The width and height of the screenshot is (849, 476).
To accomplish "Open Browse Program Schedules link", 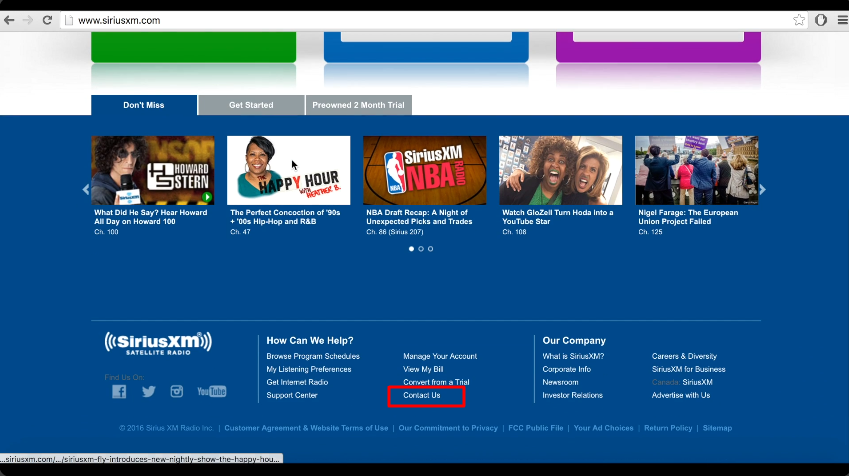I will pyautogui.click(x=313, y=356).
